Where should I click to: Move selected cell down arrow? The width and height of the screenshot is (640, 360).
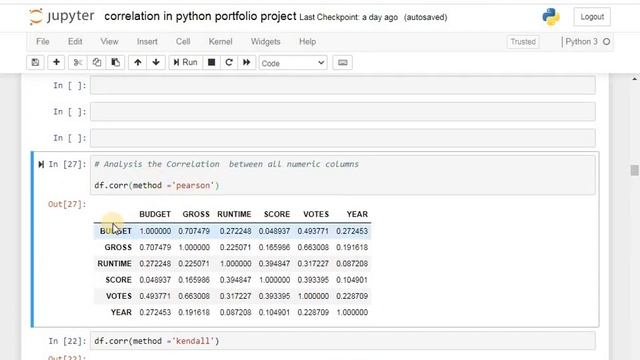tap(156, 62)
